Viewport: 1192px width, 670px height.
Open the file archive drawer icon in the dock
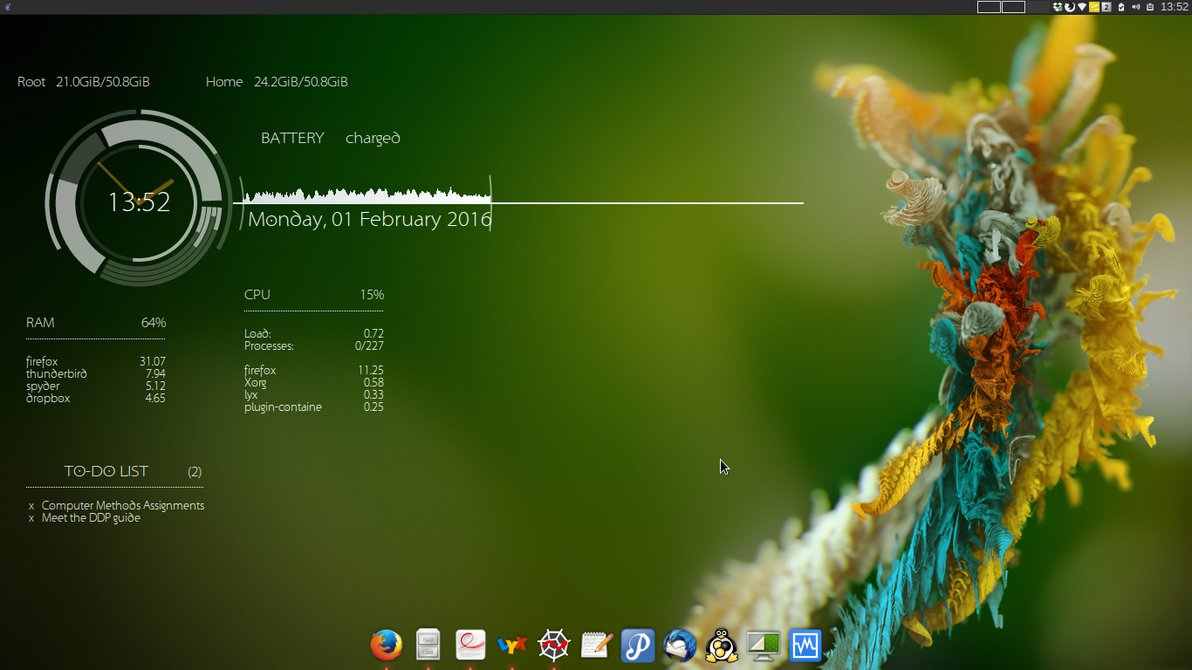click(x=428, y=645)
